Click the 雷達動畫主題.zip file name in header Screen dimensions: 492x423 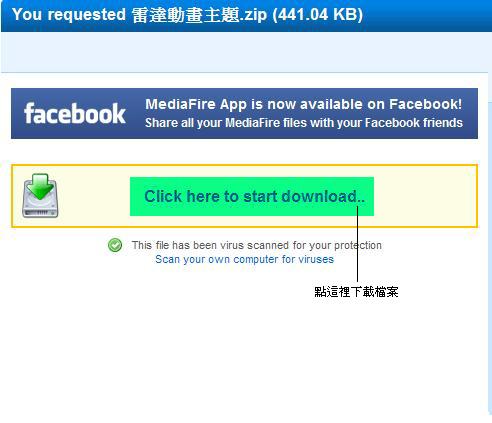click(199, 15)
